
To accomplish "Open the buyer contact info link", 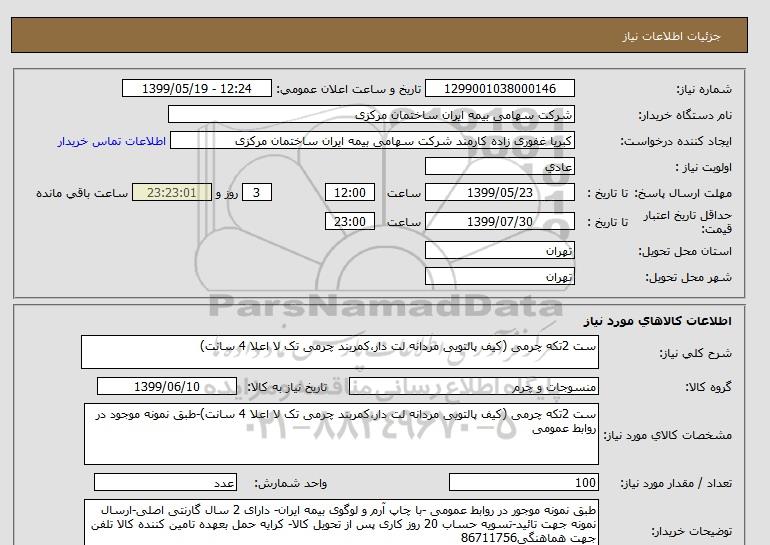I will click(112, 141).
